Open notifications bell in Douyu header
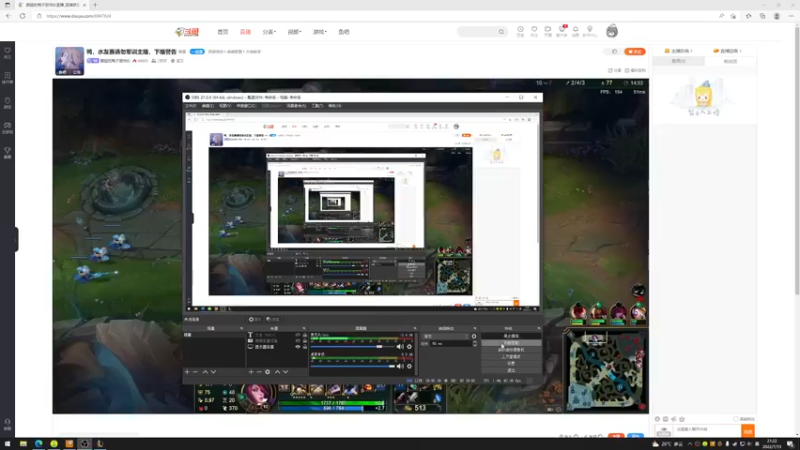Screen dimensions: 800x450 coord(576,31)
